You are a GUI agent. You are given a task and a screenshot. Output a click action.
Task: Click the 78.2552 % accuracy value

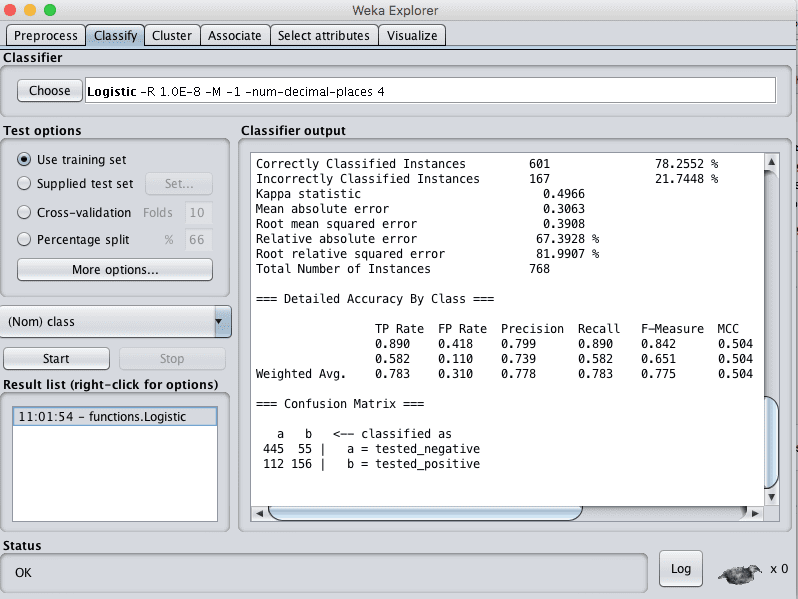(687, 164)
